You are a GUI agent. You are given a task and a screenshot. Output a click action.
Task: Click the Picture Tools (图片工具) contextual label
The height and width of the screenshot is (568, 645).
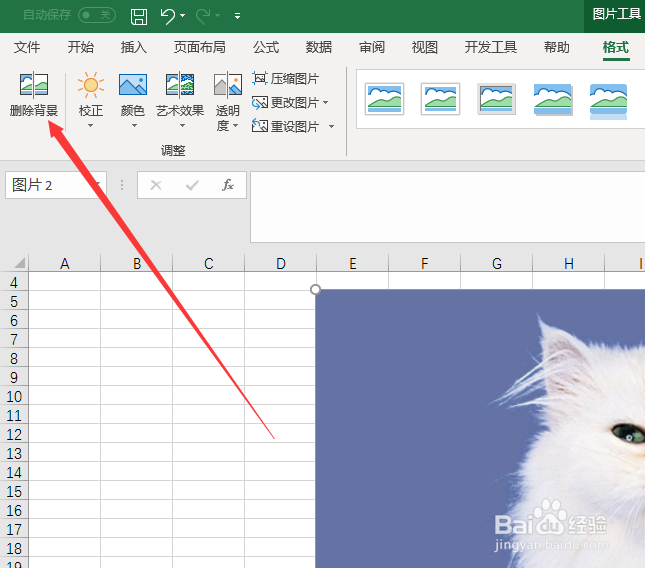(x=616, y=14)
